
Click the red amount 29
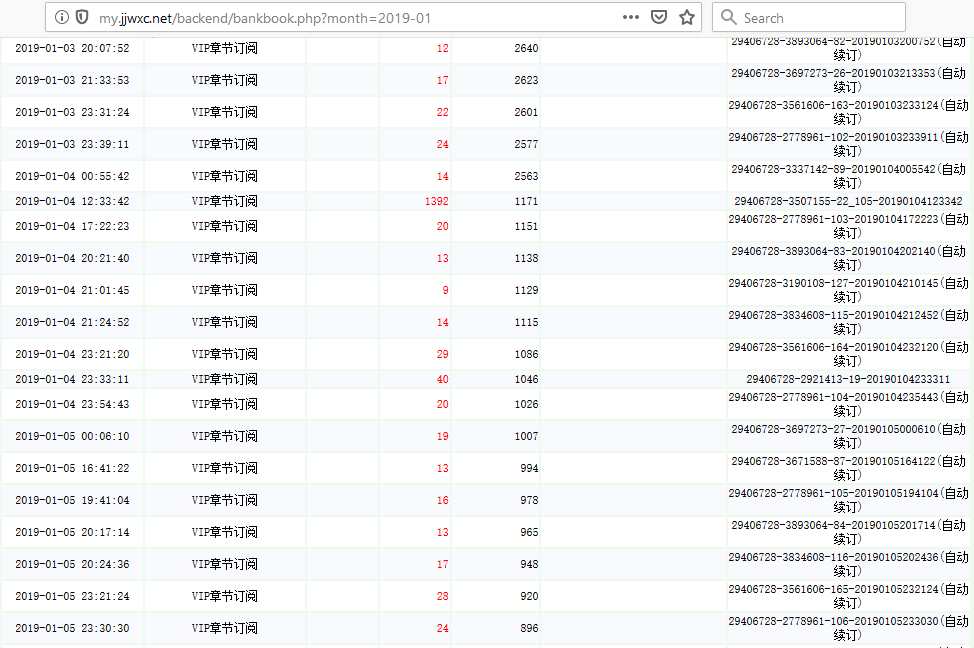coord(442,354)
